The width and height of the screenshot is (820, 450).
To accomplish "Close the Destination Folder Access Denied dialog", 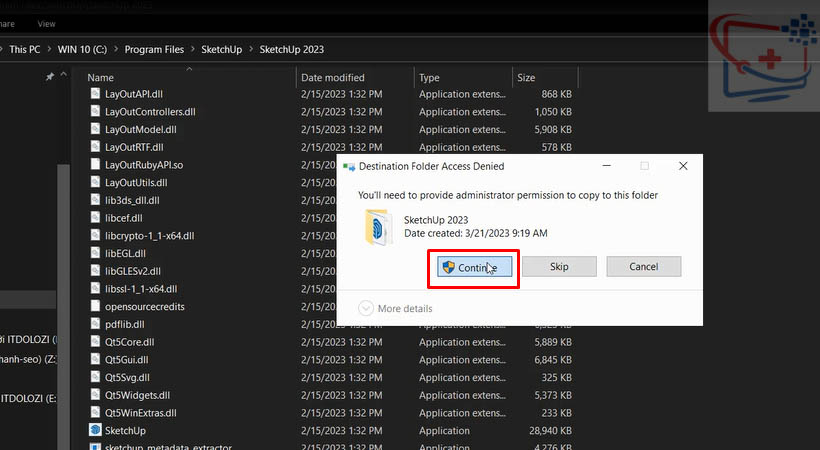I will tap(683, 166).
